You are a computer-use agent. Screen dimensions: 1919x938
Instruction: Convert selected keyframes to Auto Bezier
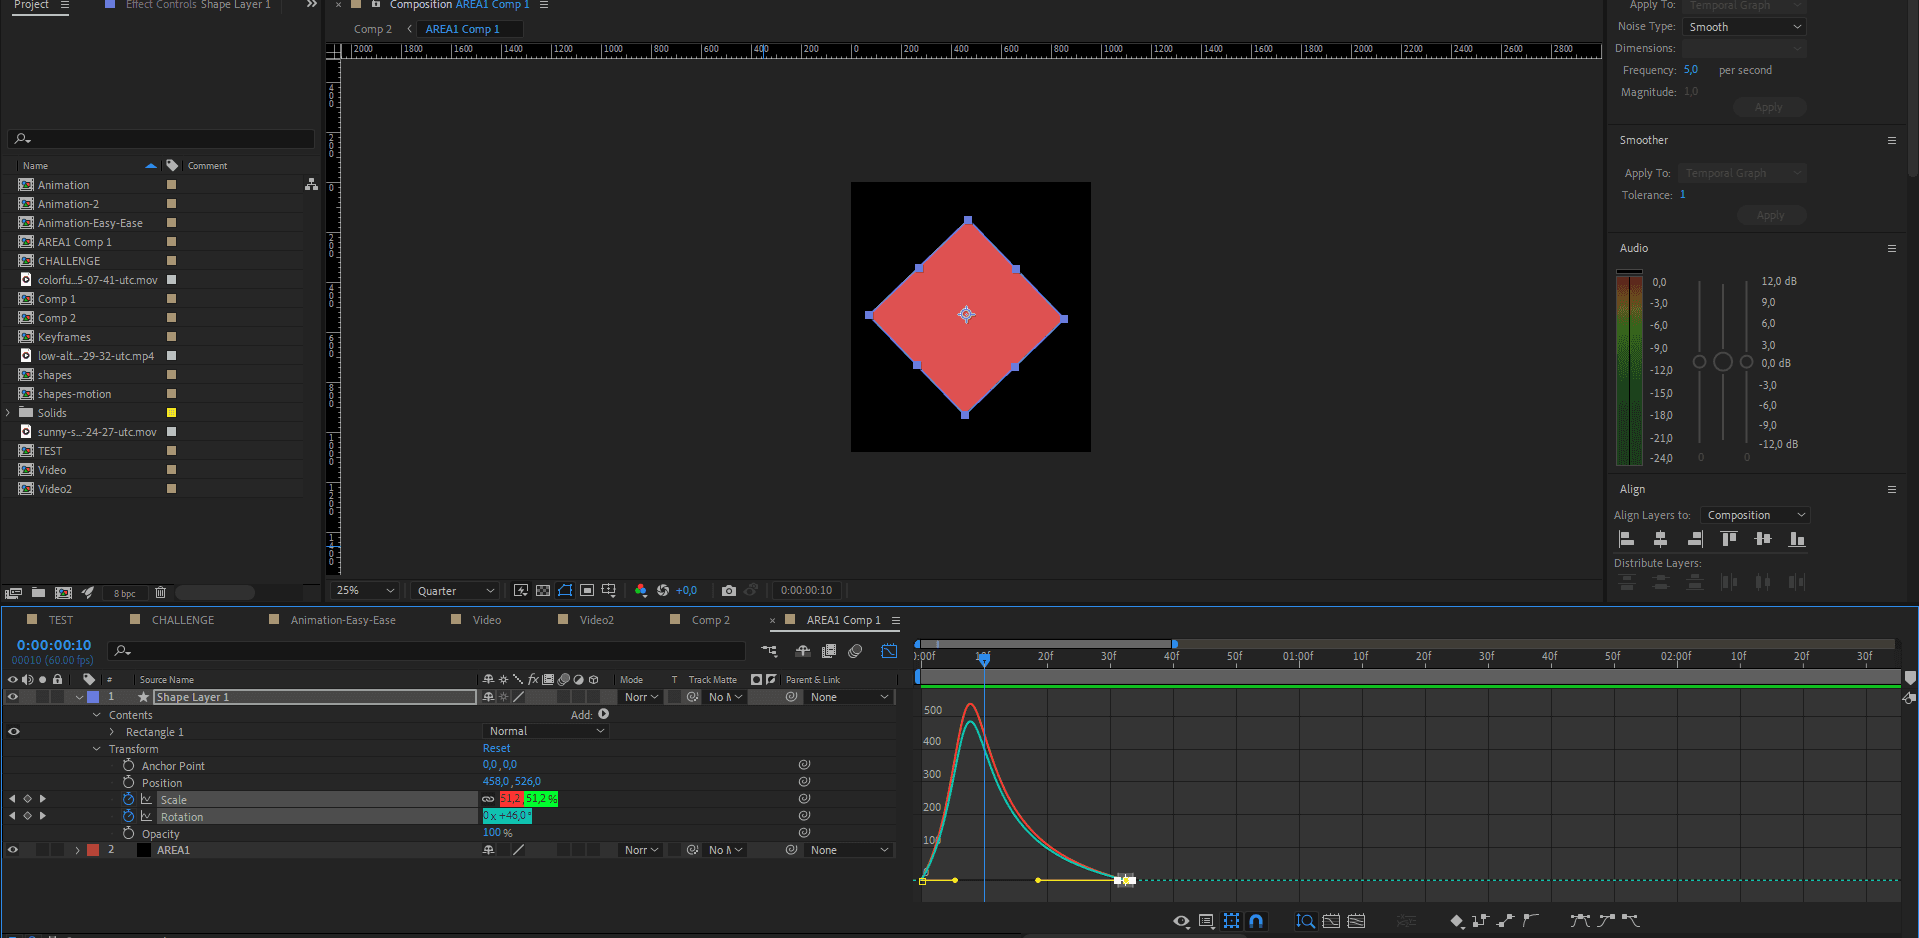(x=1530, y=921)
